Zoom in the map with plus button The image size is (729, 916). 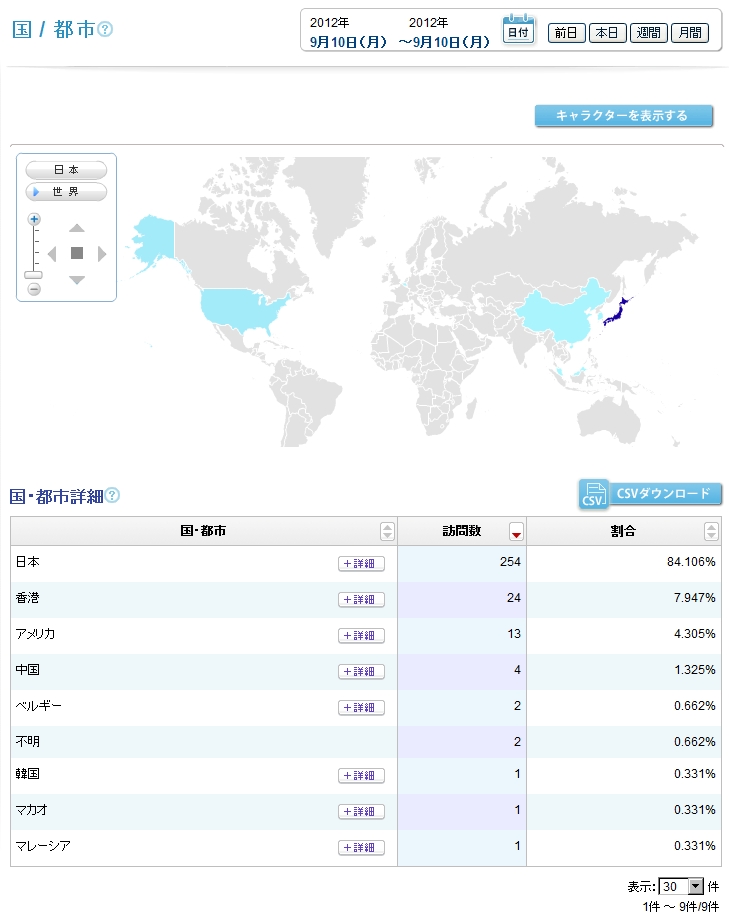coord(34,219)
